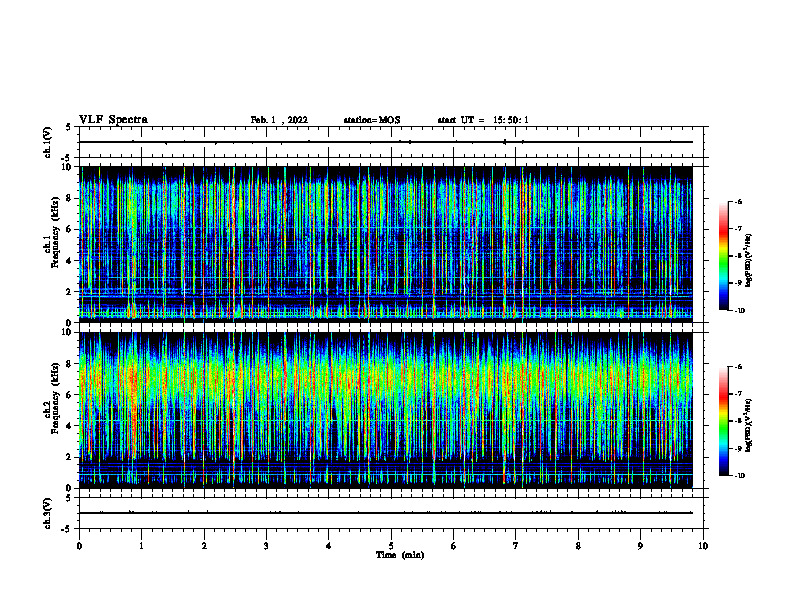Click the 'Time (min)' axis label
This screenshot has height=612, width=792.
pyautogui.click(x=400, y=555)
